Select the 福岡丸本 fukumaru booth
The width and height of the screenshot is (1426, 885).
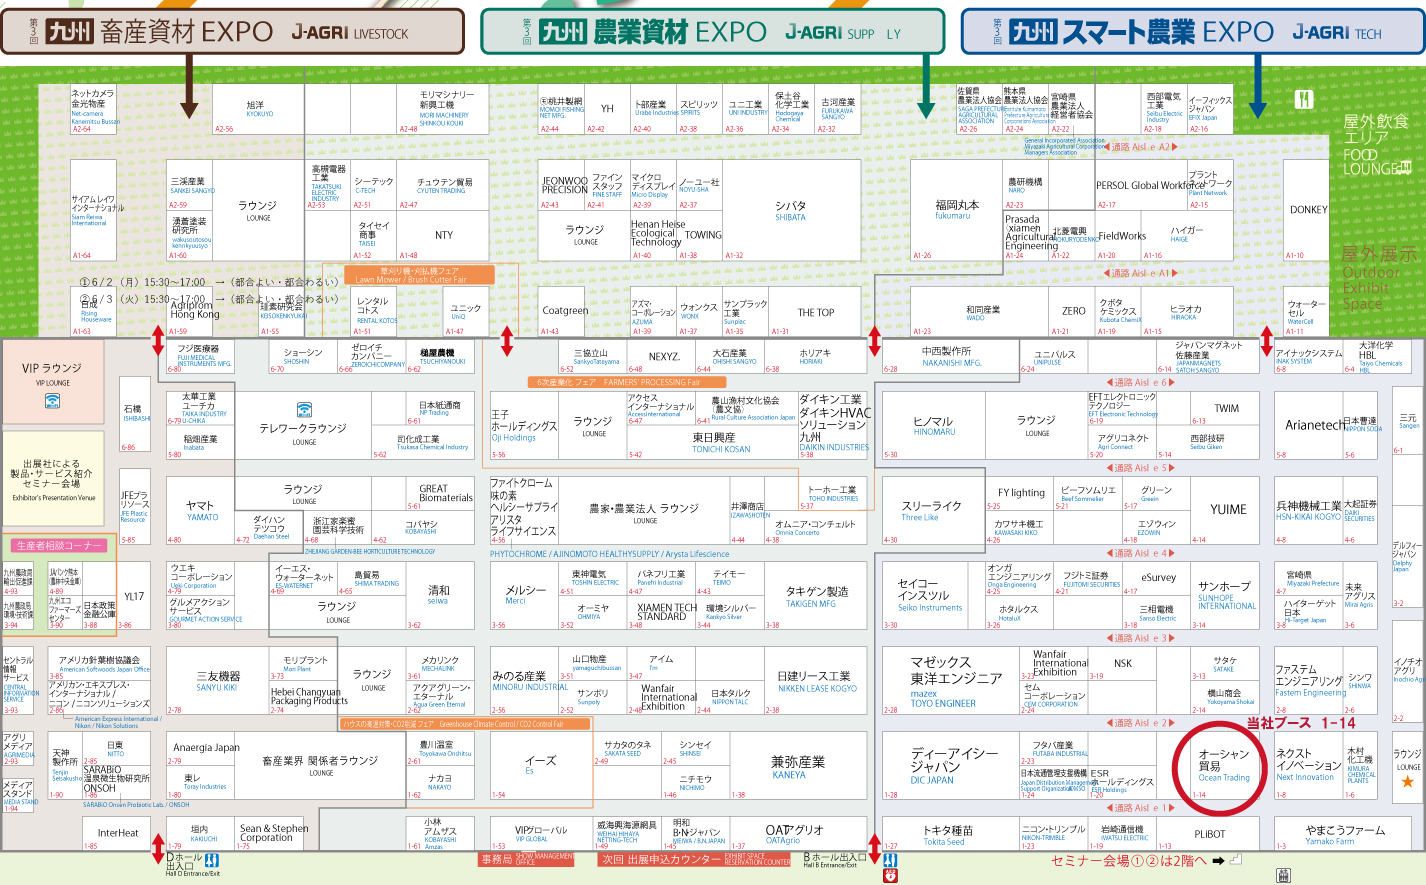(957, 210)
